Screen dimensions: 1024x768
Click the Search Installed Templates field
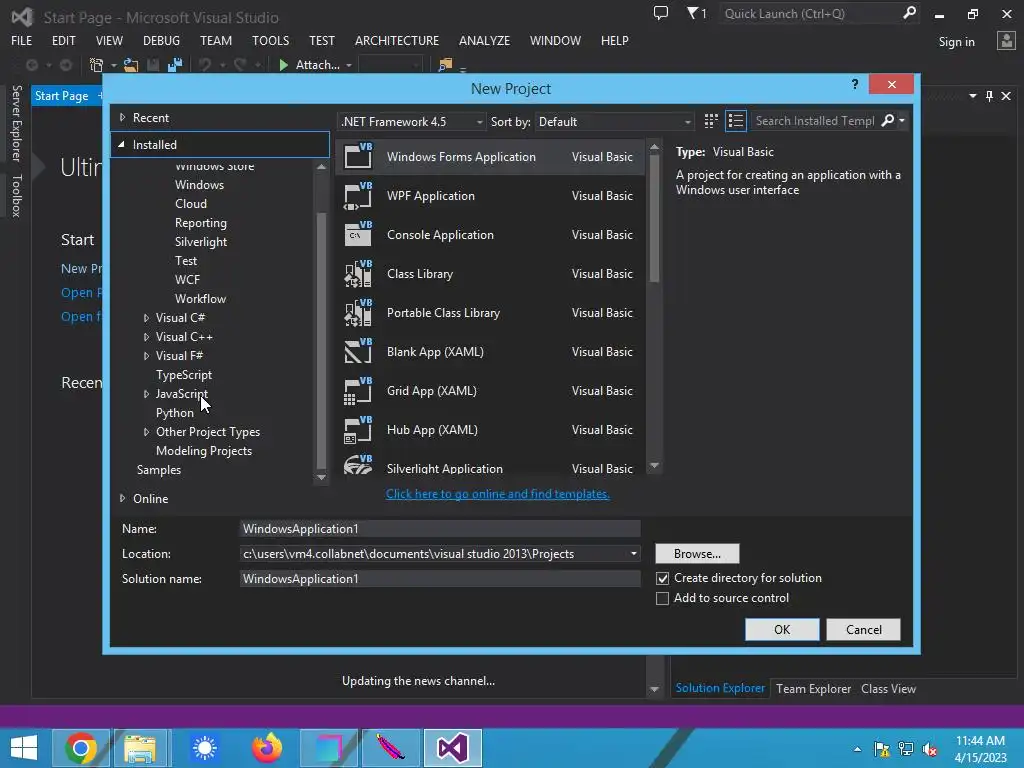point(814,121)
